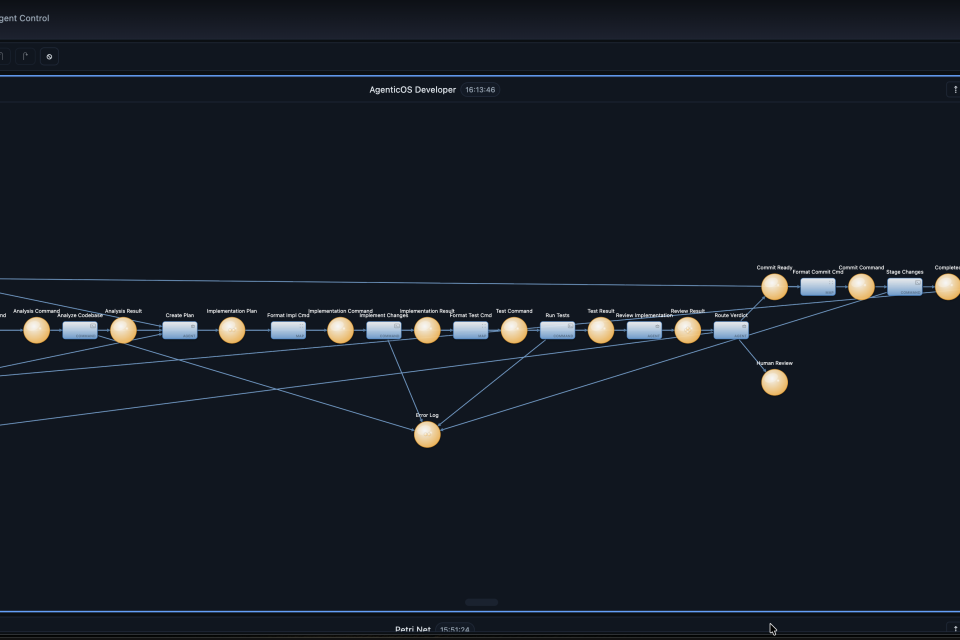Select the Analyze Codebase command transition
960x640 pixels.
click(x=80, y=330)
